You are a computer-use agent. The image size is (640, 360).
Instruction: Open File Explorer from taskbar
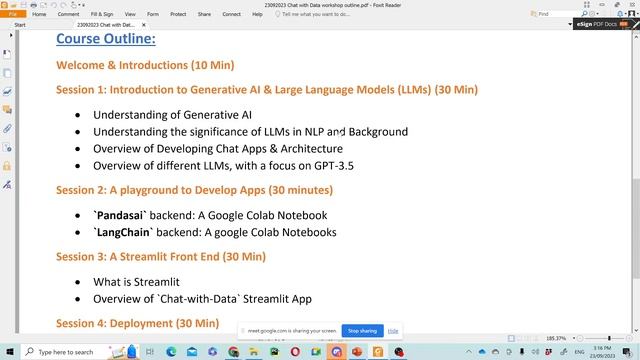coord(254,351)
